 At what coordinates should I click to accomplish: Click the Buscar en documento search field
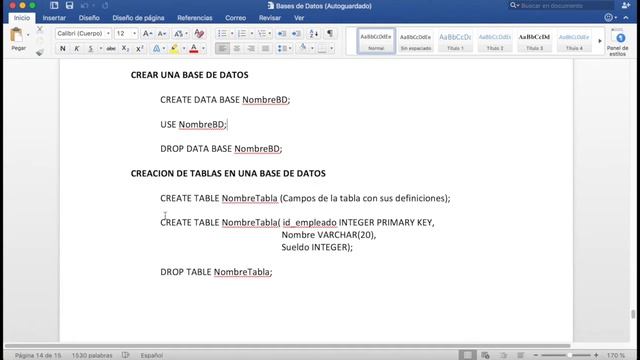click(560, 6)
